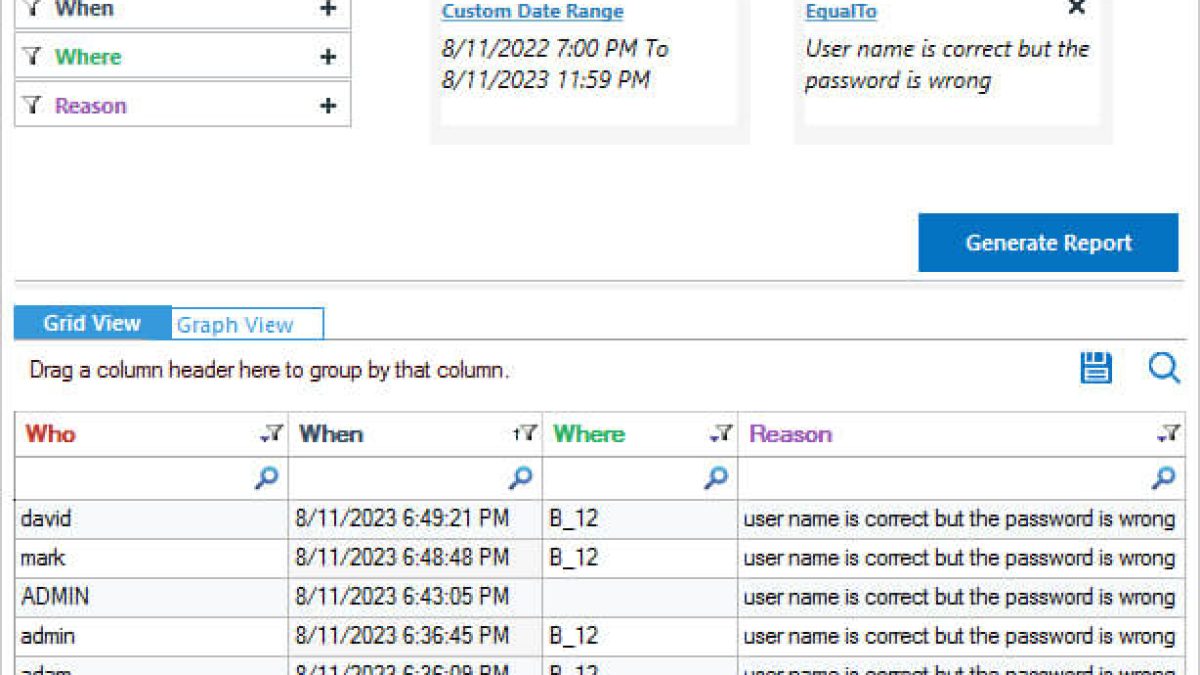Open the Custom Date Range link
The image size is (1200, 675).
532,12
